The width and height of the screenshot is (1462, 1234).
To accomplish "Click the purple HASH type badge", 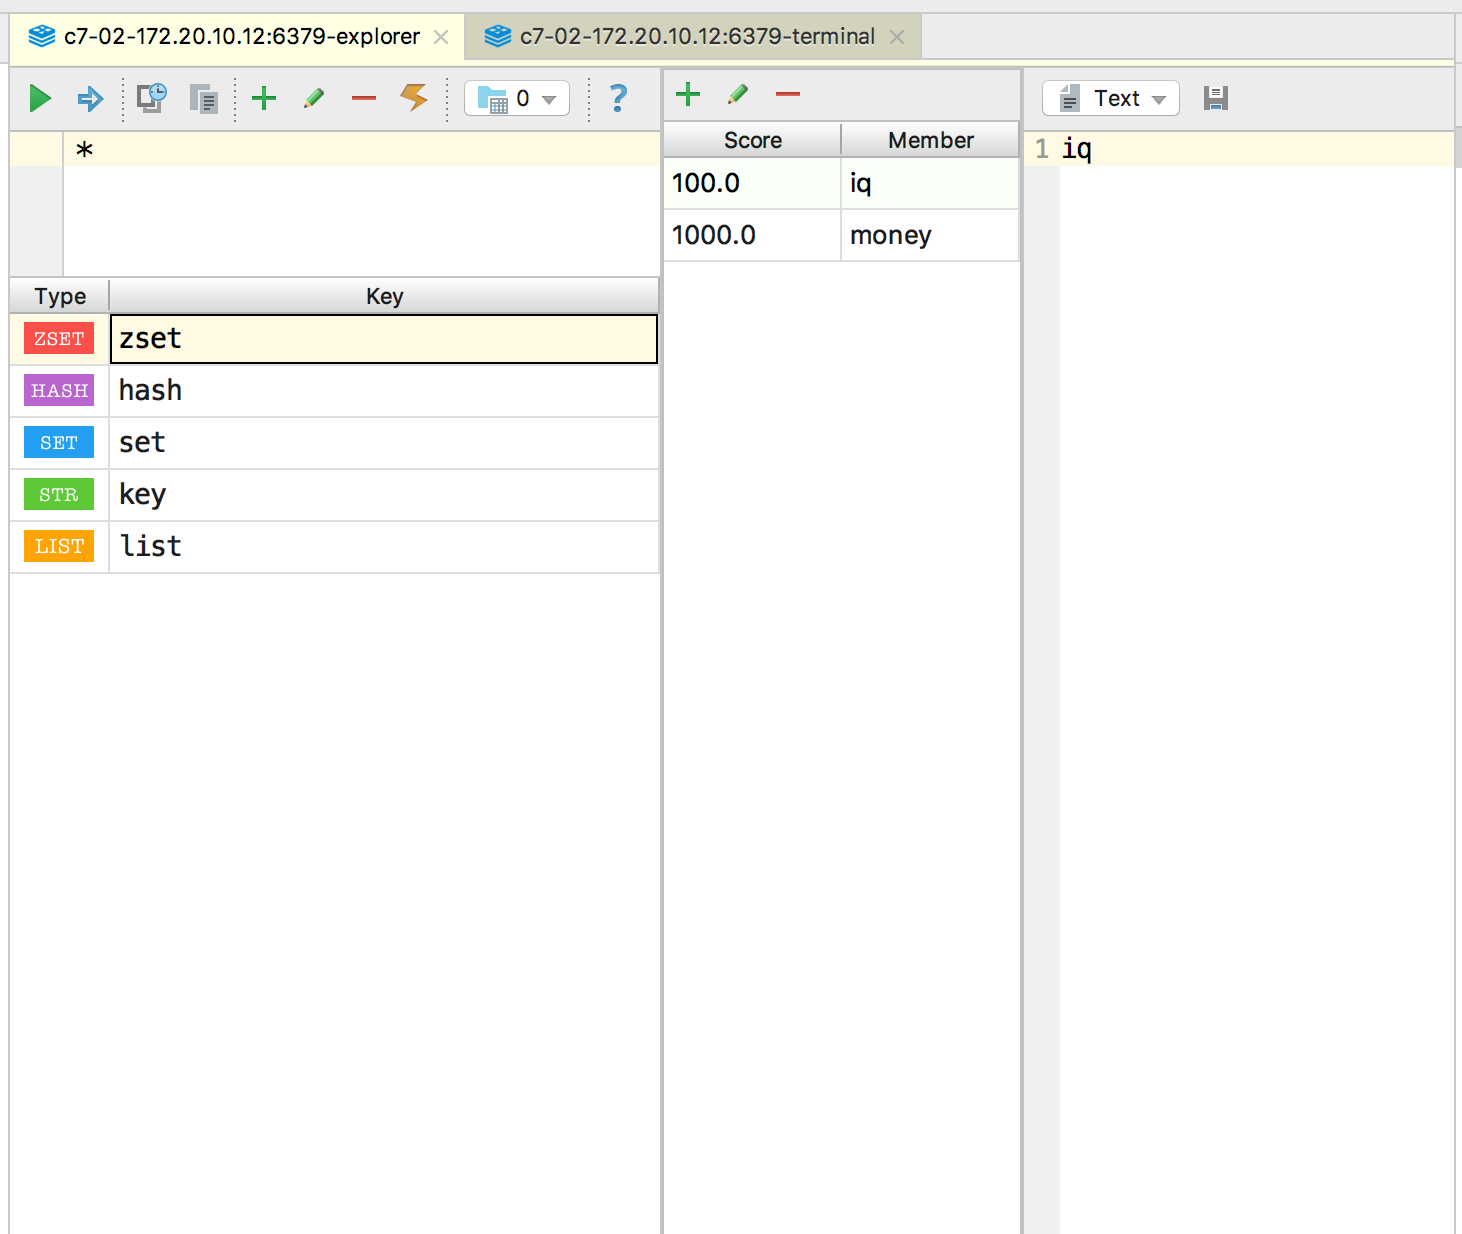I will point(59,391).
